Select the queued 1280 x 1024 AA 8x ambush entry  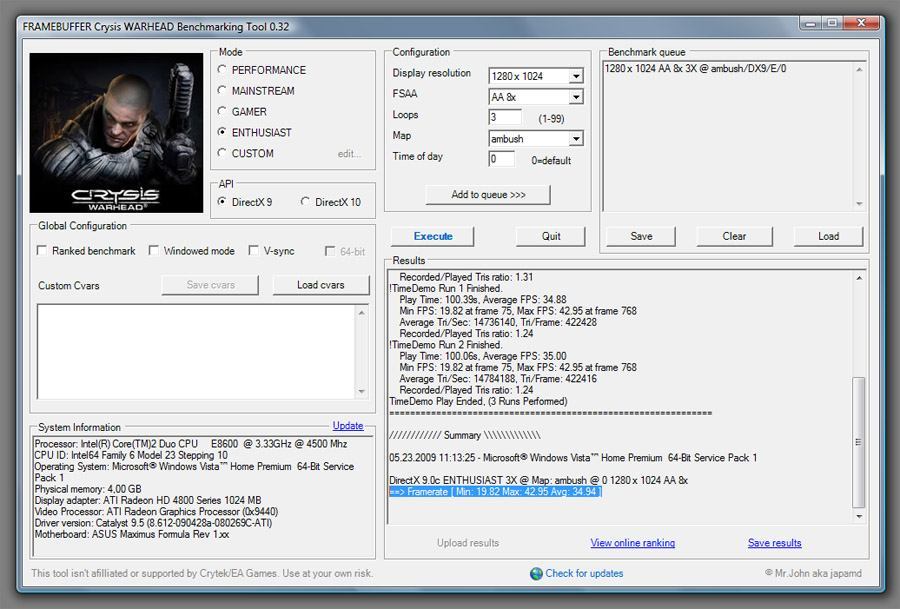[695, 68]
